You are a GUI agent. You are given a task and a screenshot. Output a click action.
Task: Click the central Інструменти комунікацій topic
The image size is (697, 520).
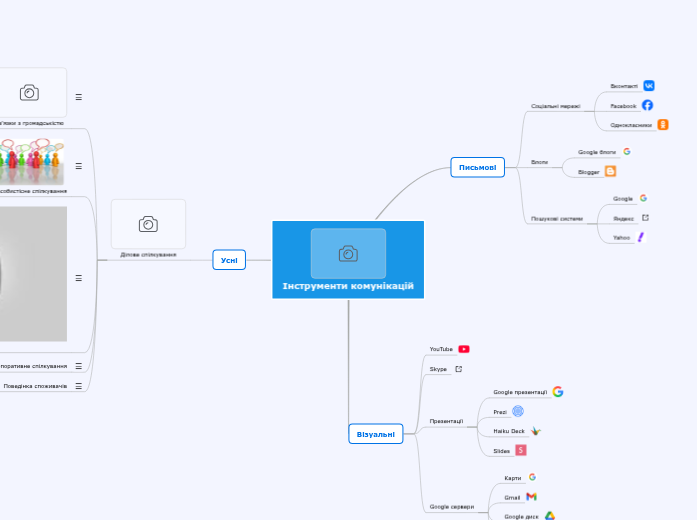click(348, 260)
